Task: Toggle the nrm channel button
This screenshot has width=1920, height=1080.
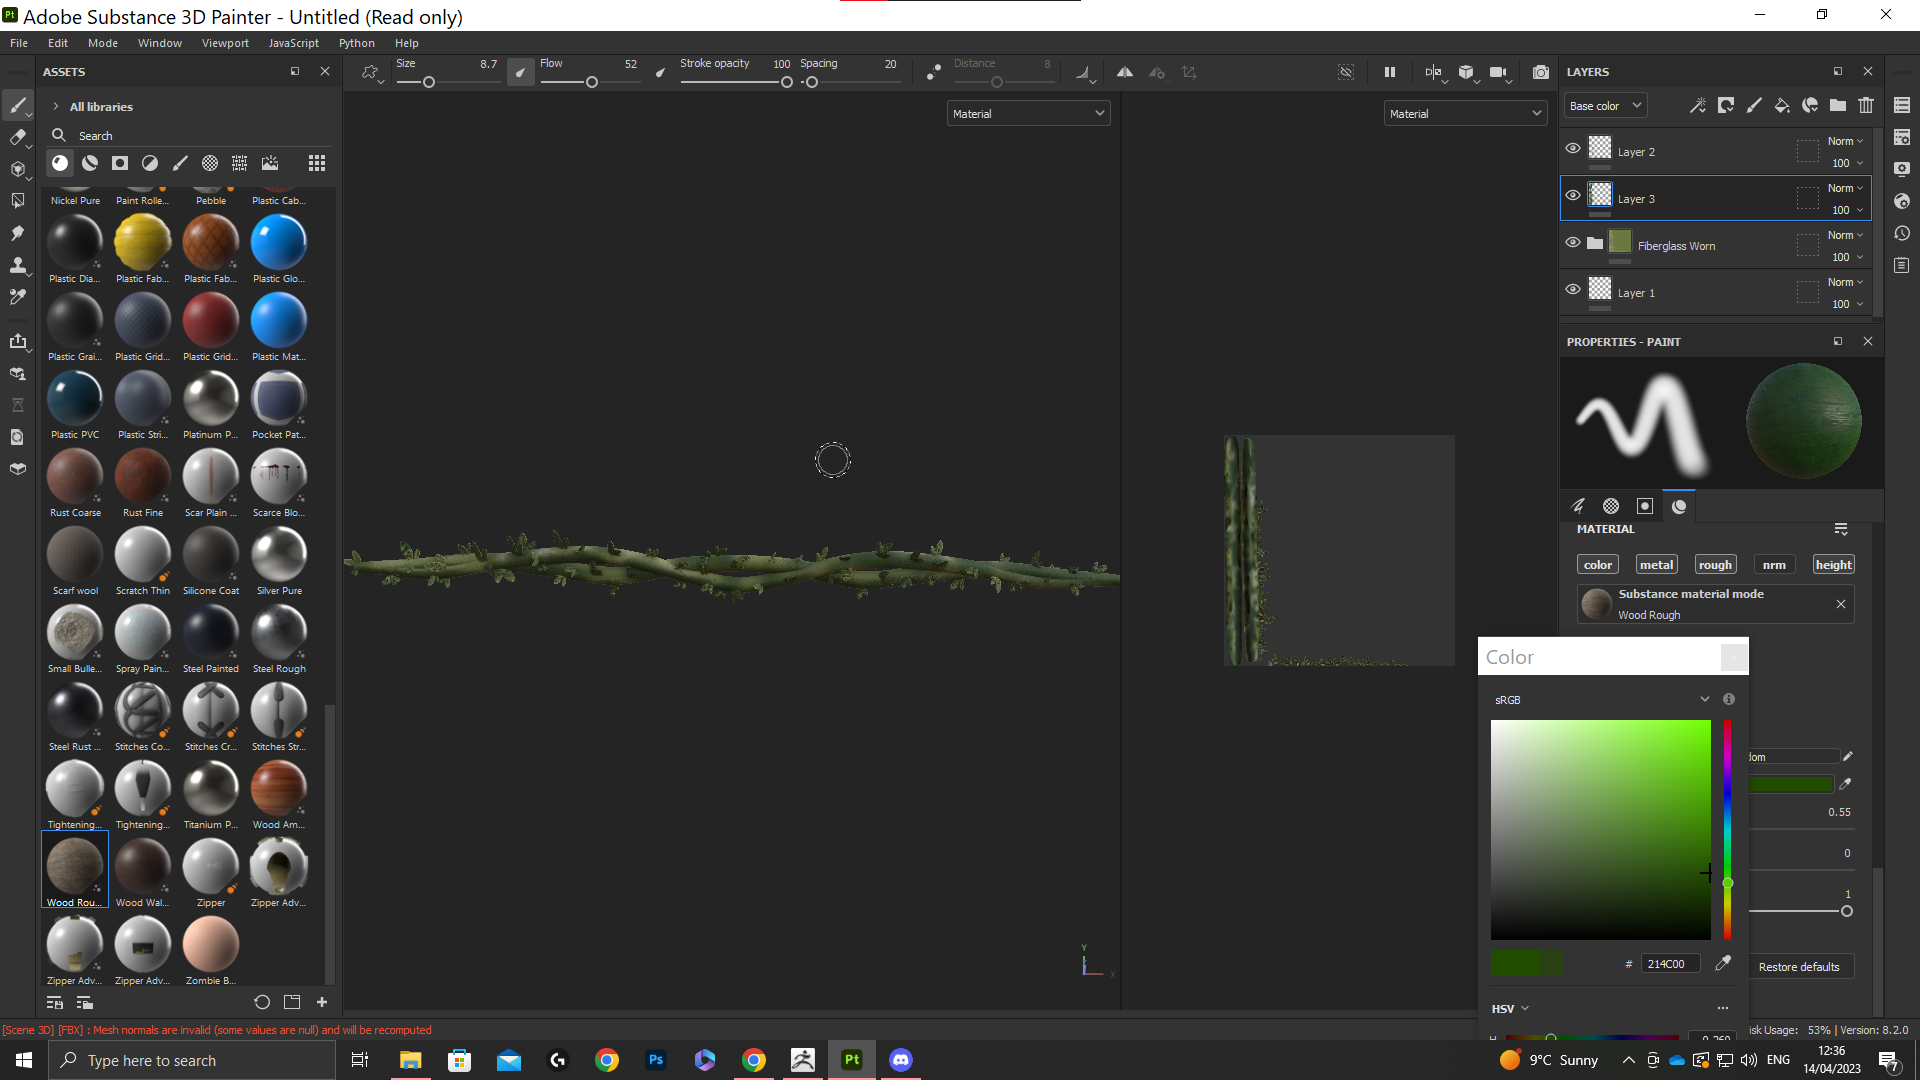Action: 1774,565
